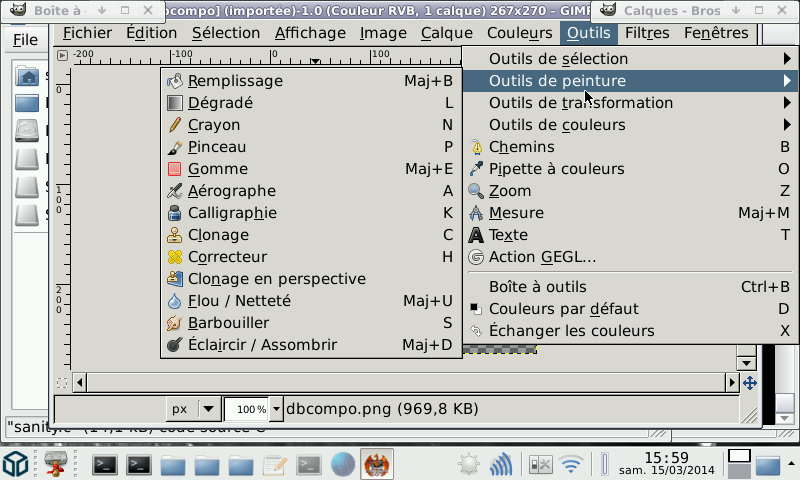Viewport: 800px width, 480px height.
Task: Open the Calque menu
Action: click(x=446, y=33)
